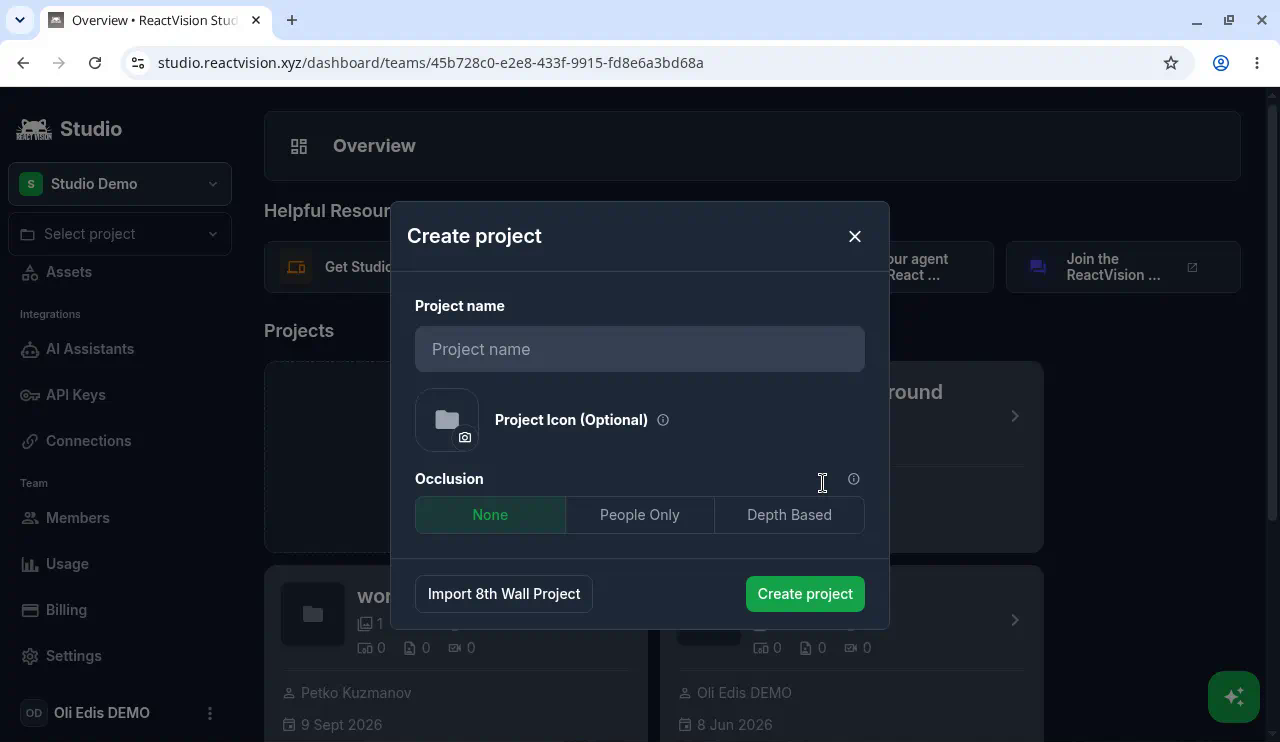Open the Members page
Viewport: 1280px width, 742px height.
tap(78, 518)
